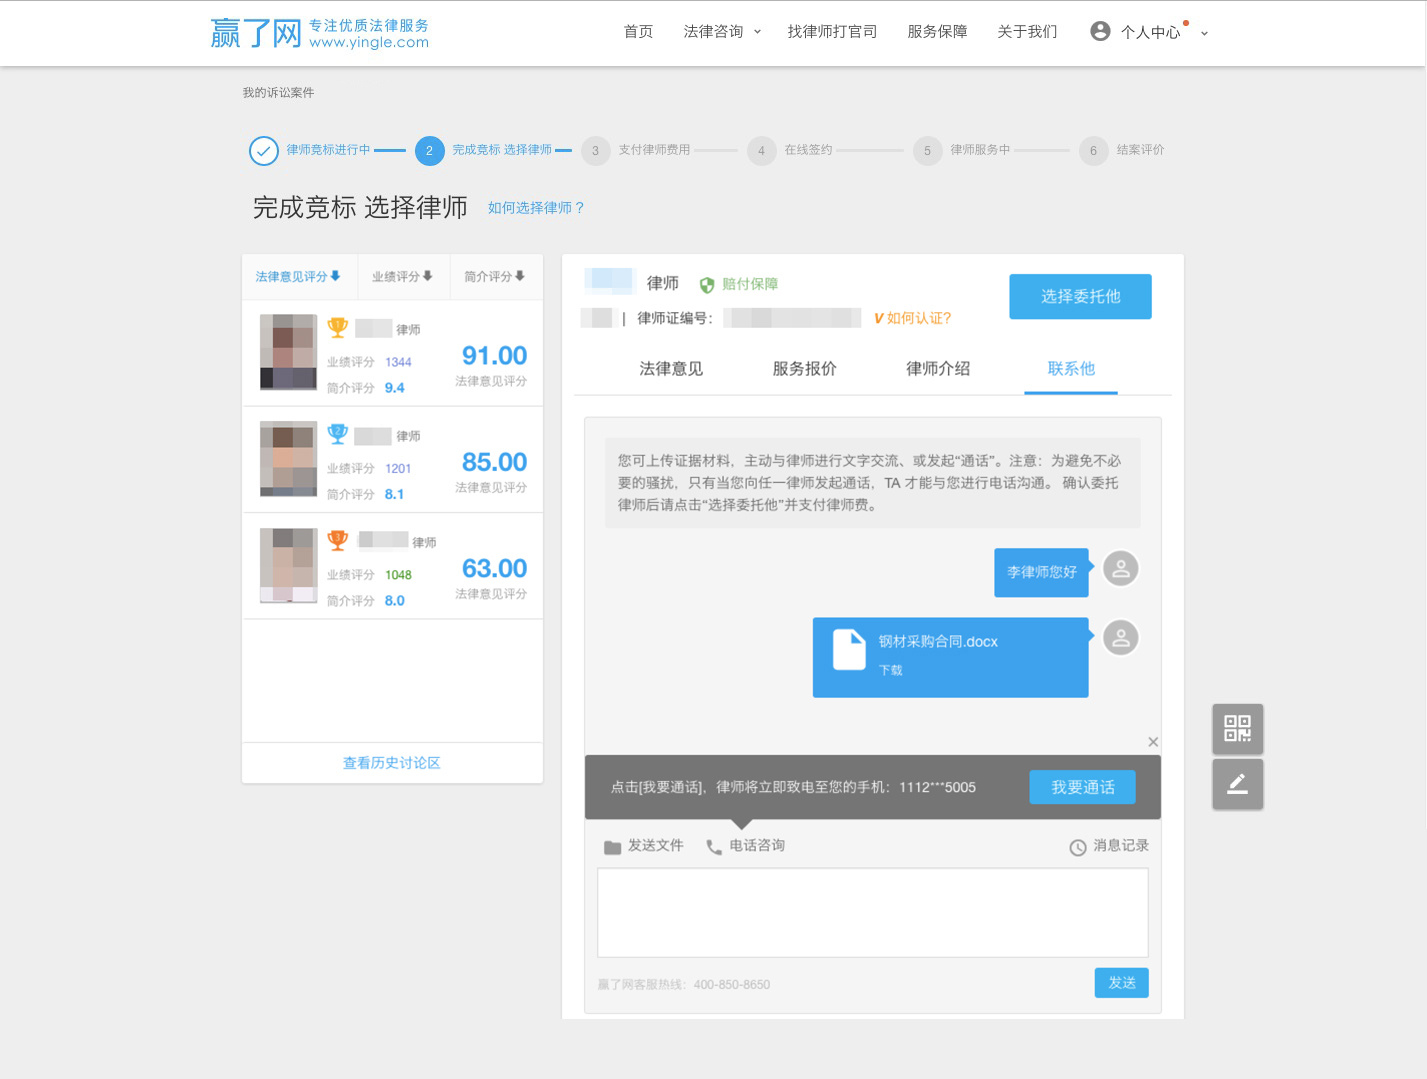The height and width of the screenshot is (1079, 1427).
Task: Click the phone icon next to 电话咨询
Action: 714,847
